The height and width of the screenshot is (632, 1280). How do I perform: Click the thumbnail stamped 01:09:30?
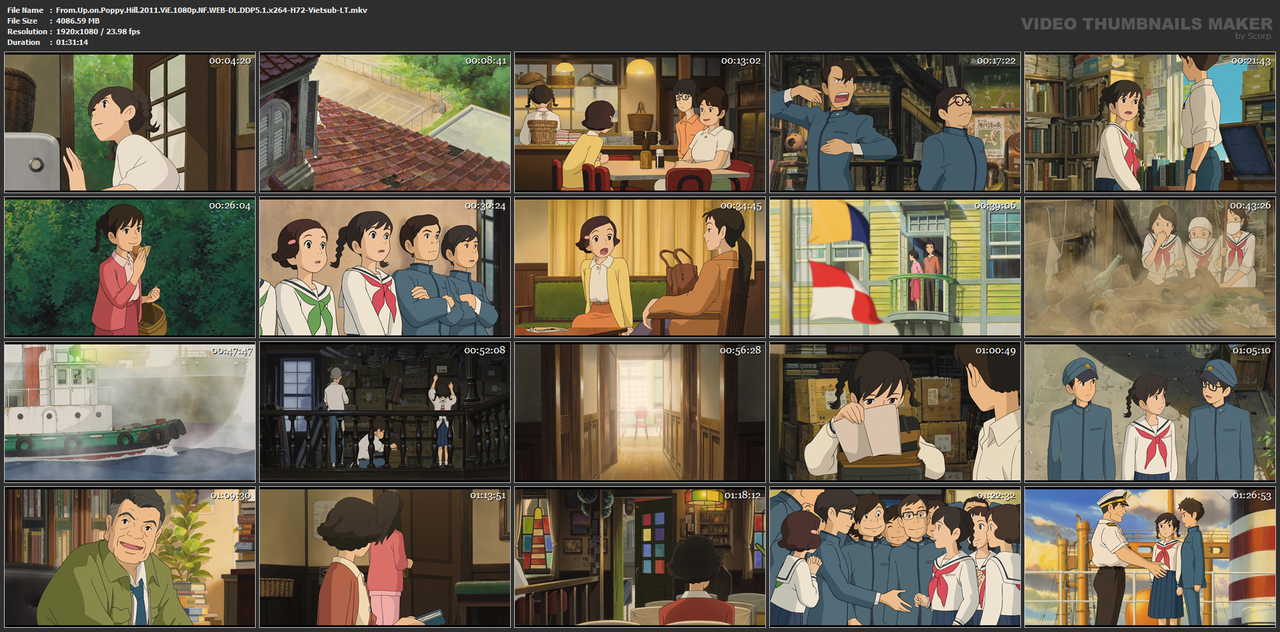[x=130, y=557]
